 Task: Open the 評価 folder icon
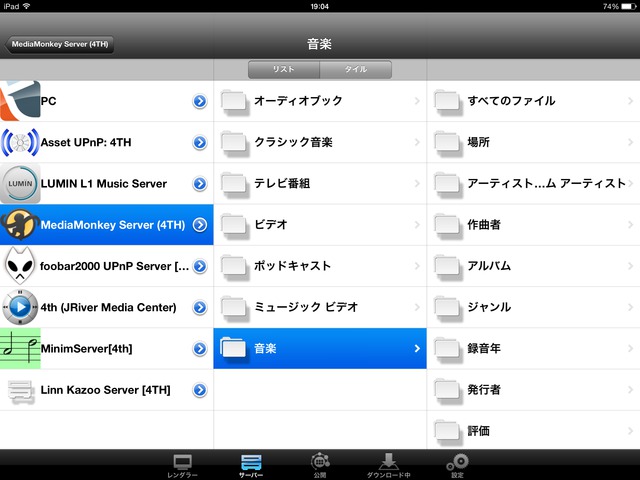point(447,432)
